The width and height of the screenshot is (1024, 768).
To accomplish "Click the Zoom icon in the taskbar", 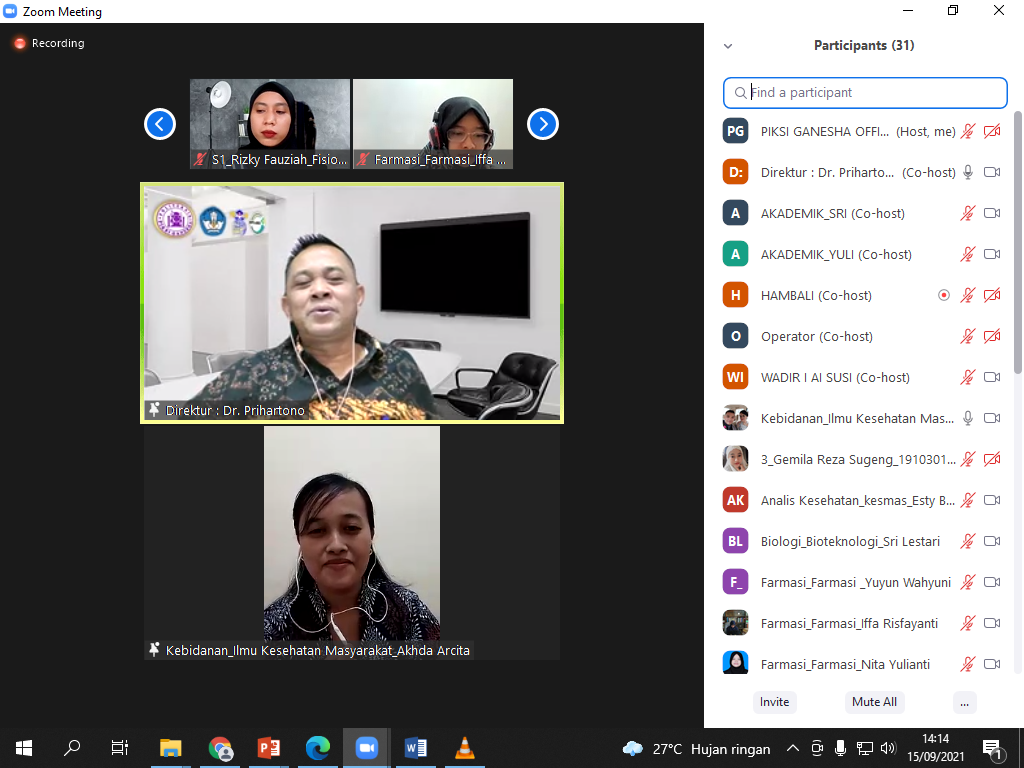I will [x=366, y=748].
